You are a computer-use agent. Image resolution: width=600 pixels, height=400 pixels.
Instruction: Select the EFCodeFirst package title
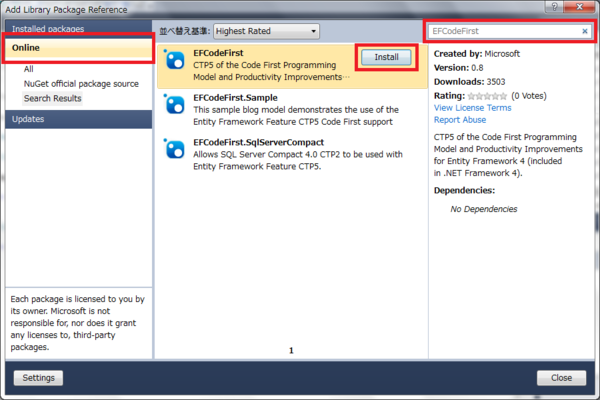click(218, 53)
